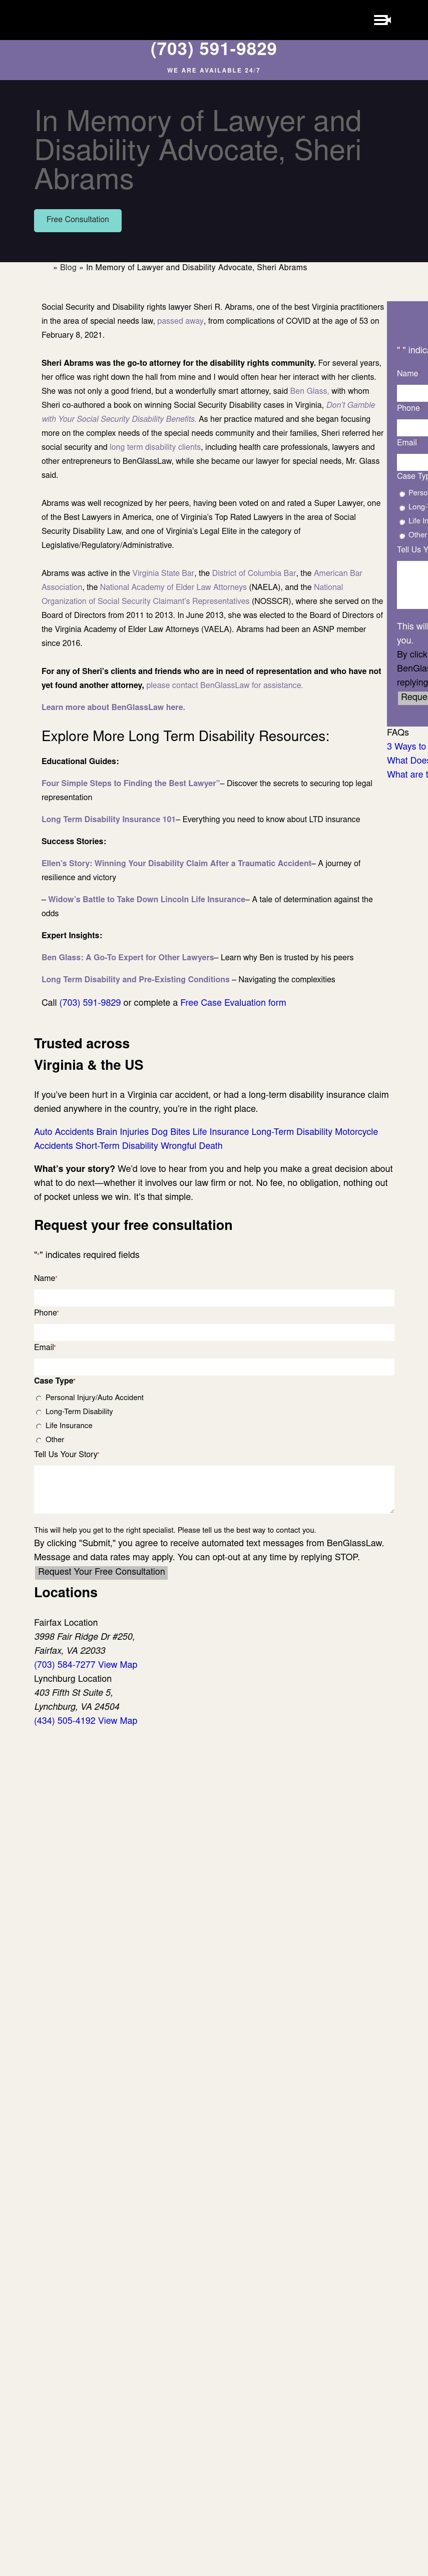The width and height of the screenshot is (428, 2576).
Task: Open Free Case Evaluation form link
Action: 233,1002
